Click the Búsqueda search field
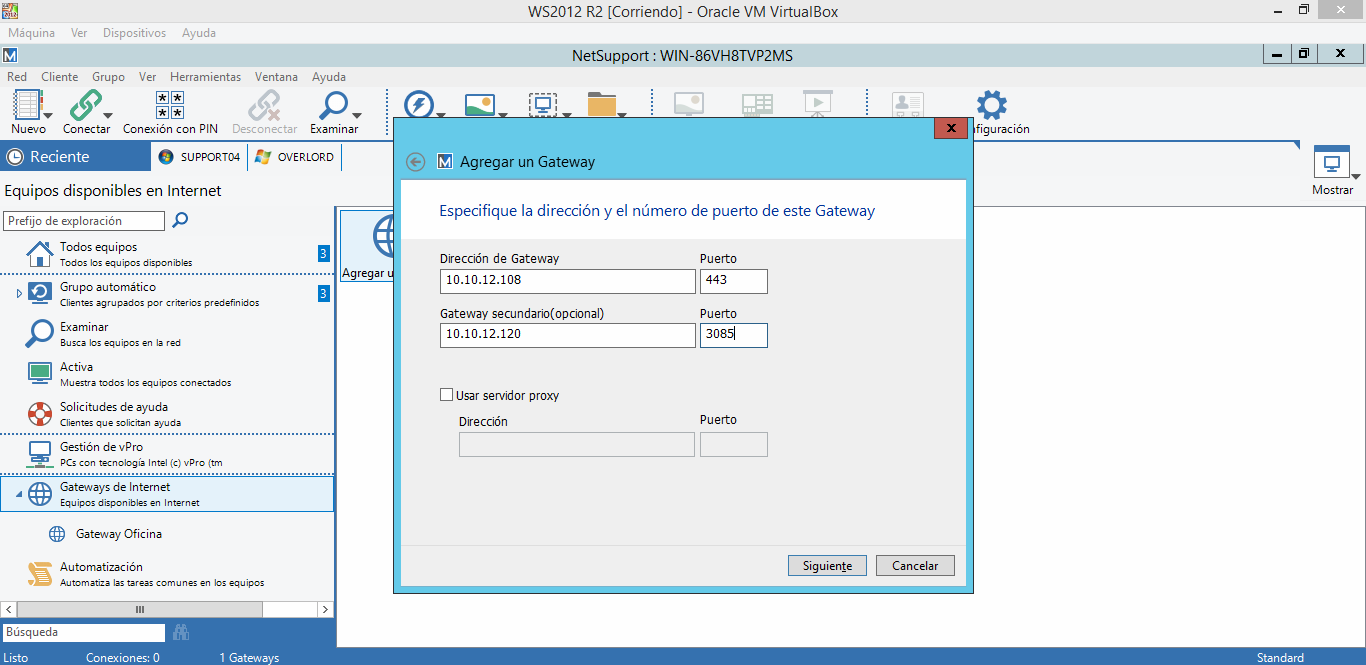Viewport: 1366px width, 665px height. pos(84,632)
